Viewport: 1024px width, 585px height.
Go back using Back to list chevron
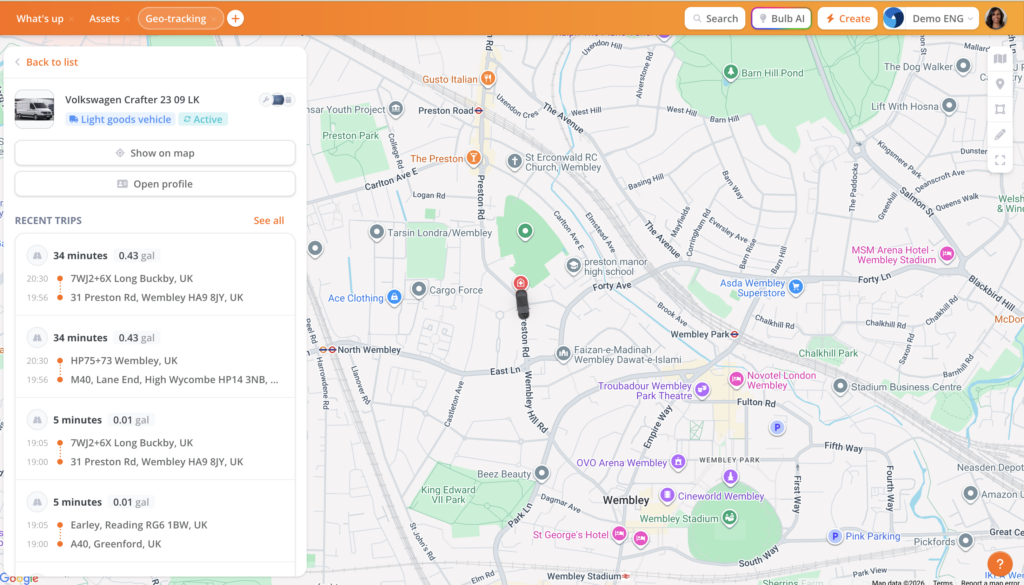click(17, 62)
